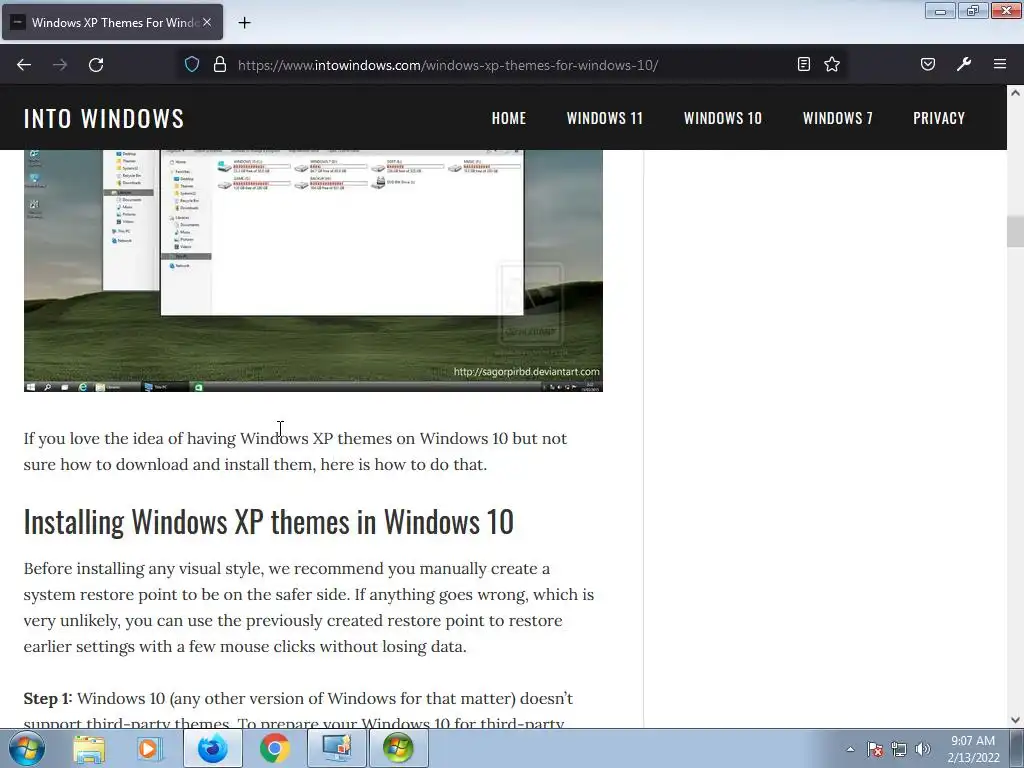
Task: Click the vertical scrollbar thumb
Action: pyautogui.click(x=1015, y=231)
